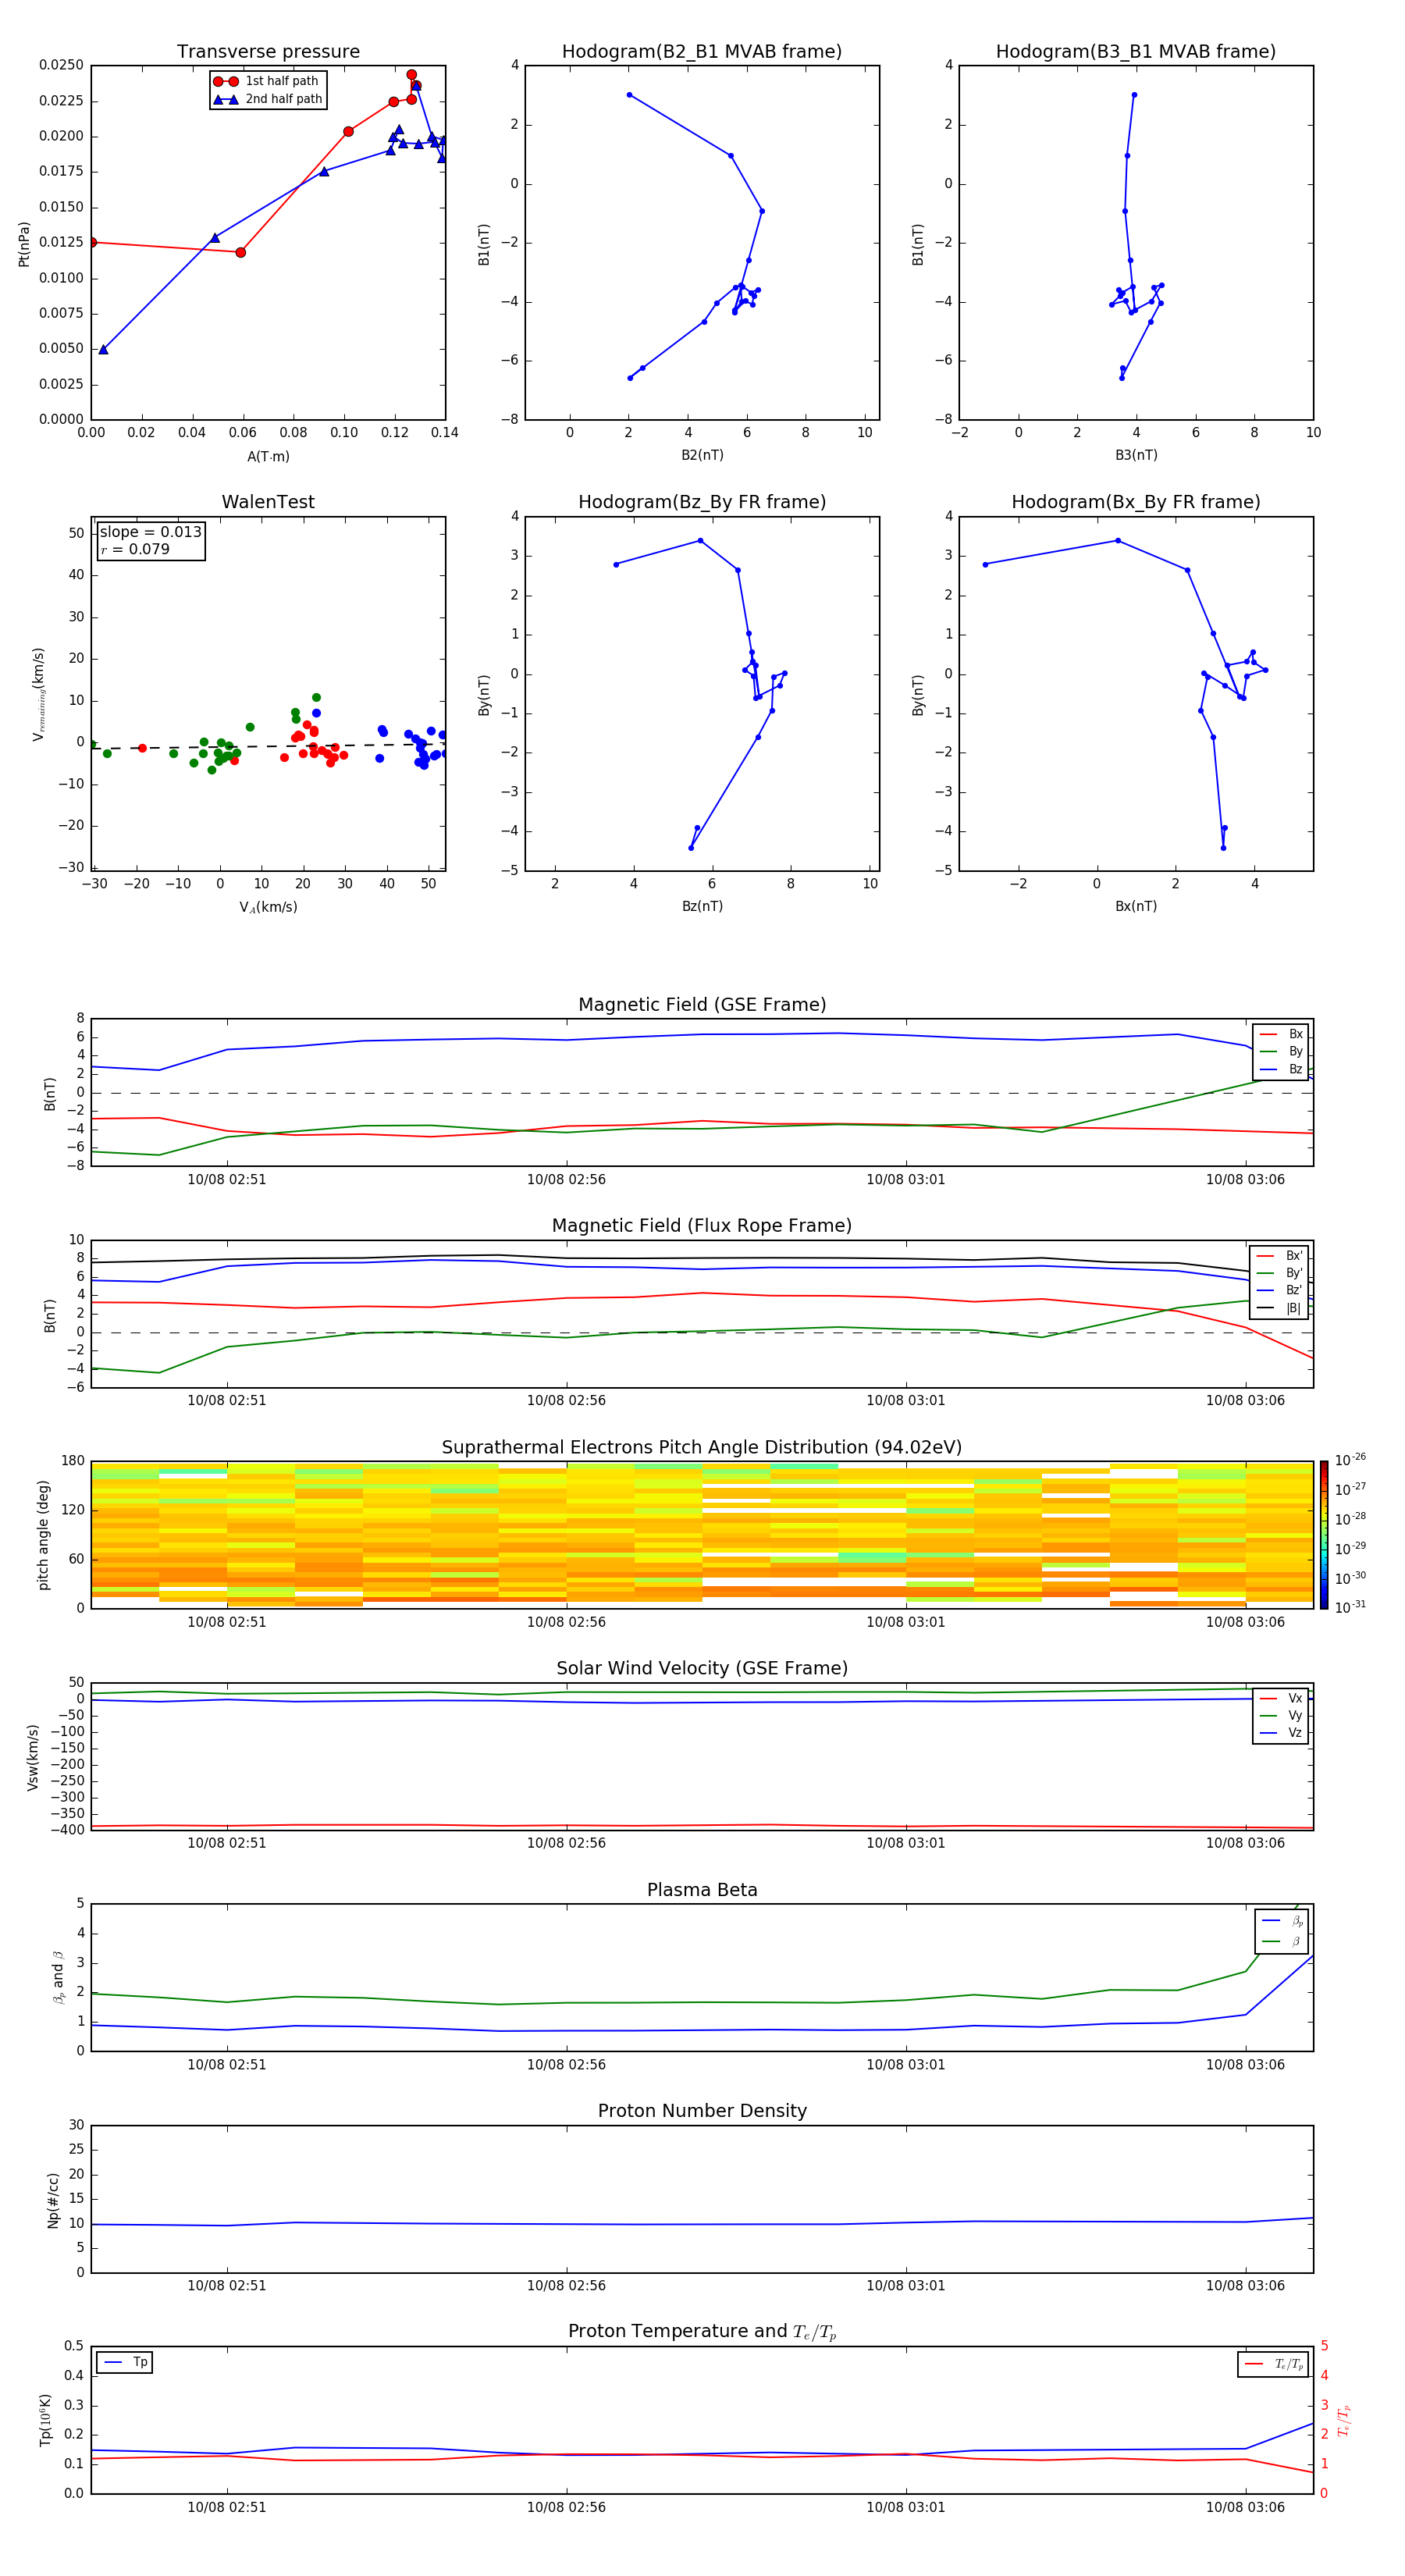The image size is (1405, 2576).
Task: Click 'Solar Wind Velocity (GSE Frame)' title
Action: click(702, 1669)
